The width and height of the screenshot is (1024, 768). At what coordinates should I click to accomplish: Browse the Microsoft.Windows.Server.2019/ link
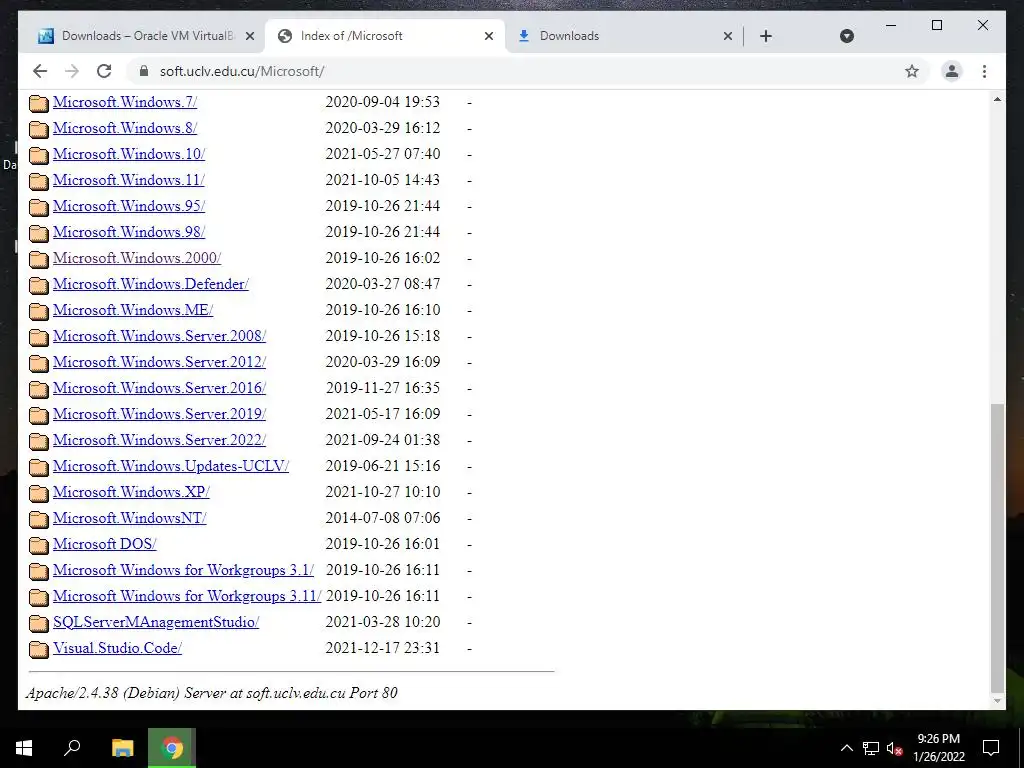159,414
